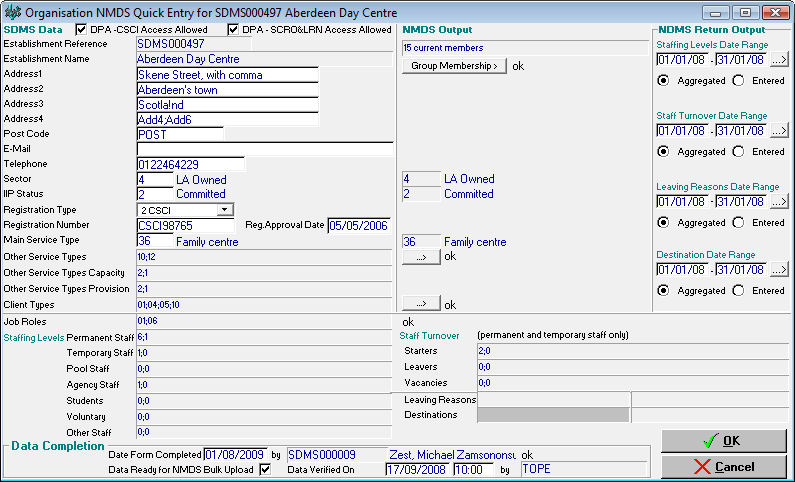Click Staffing Levels end date 31/01/08
This screenshot has width=795, height=482.
click(741, 60)
